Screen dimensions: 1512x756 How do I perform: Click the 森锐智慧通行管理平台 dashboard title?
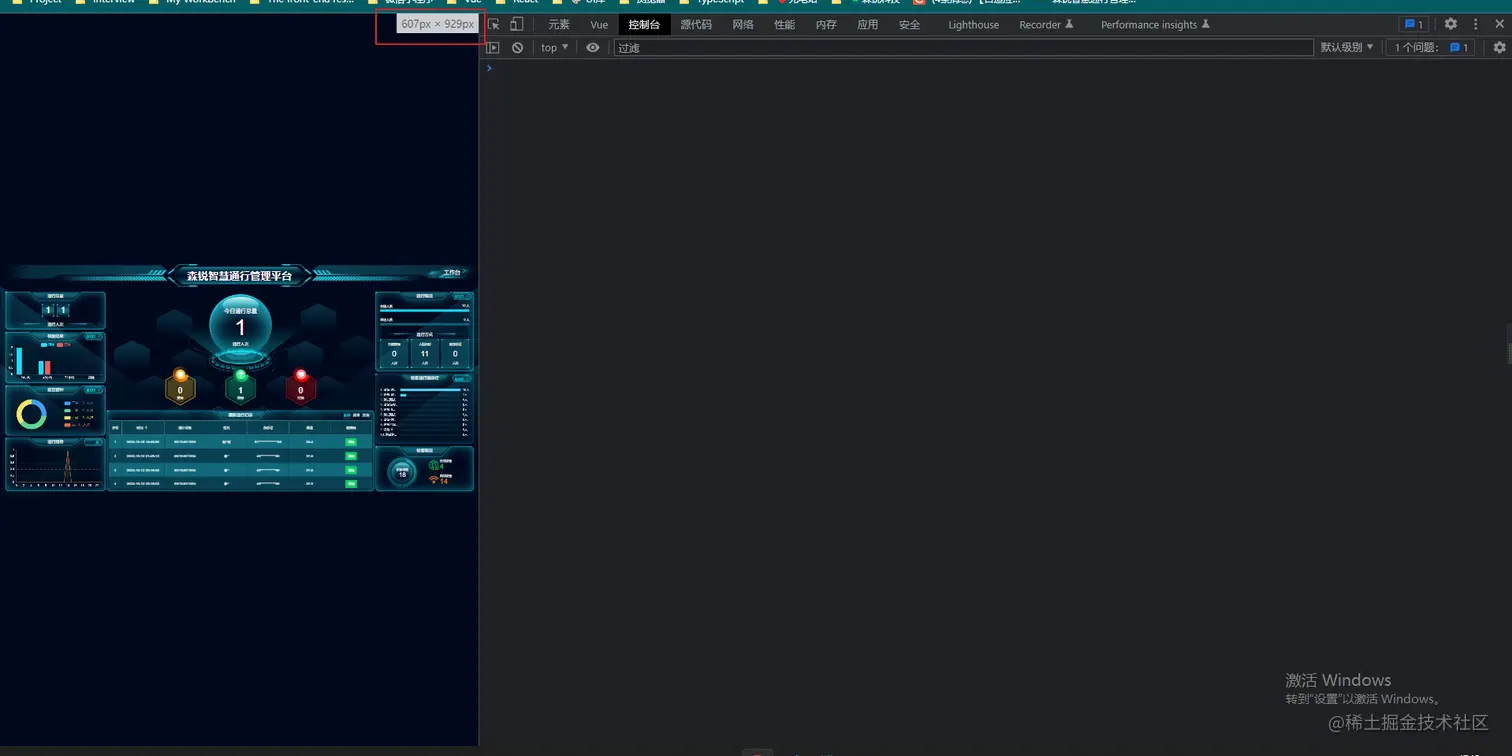pos(240,276)
